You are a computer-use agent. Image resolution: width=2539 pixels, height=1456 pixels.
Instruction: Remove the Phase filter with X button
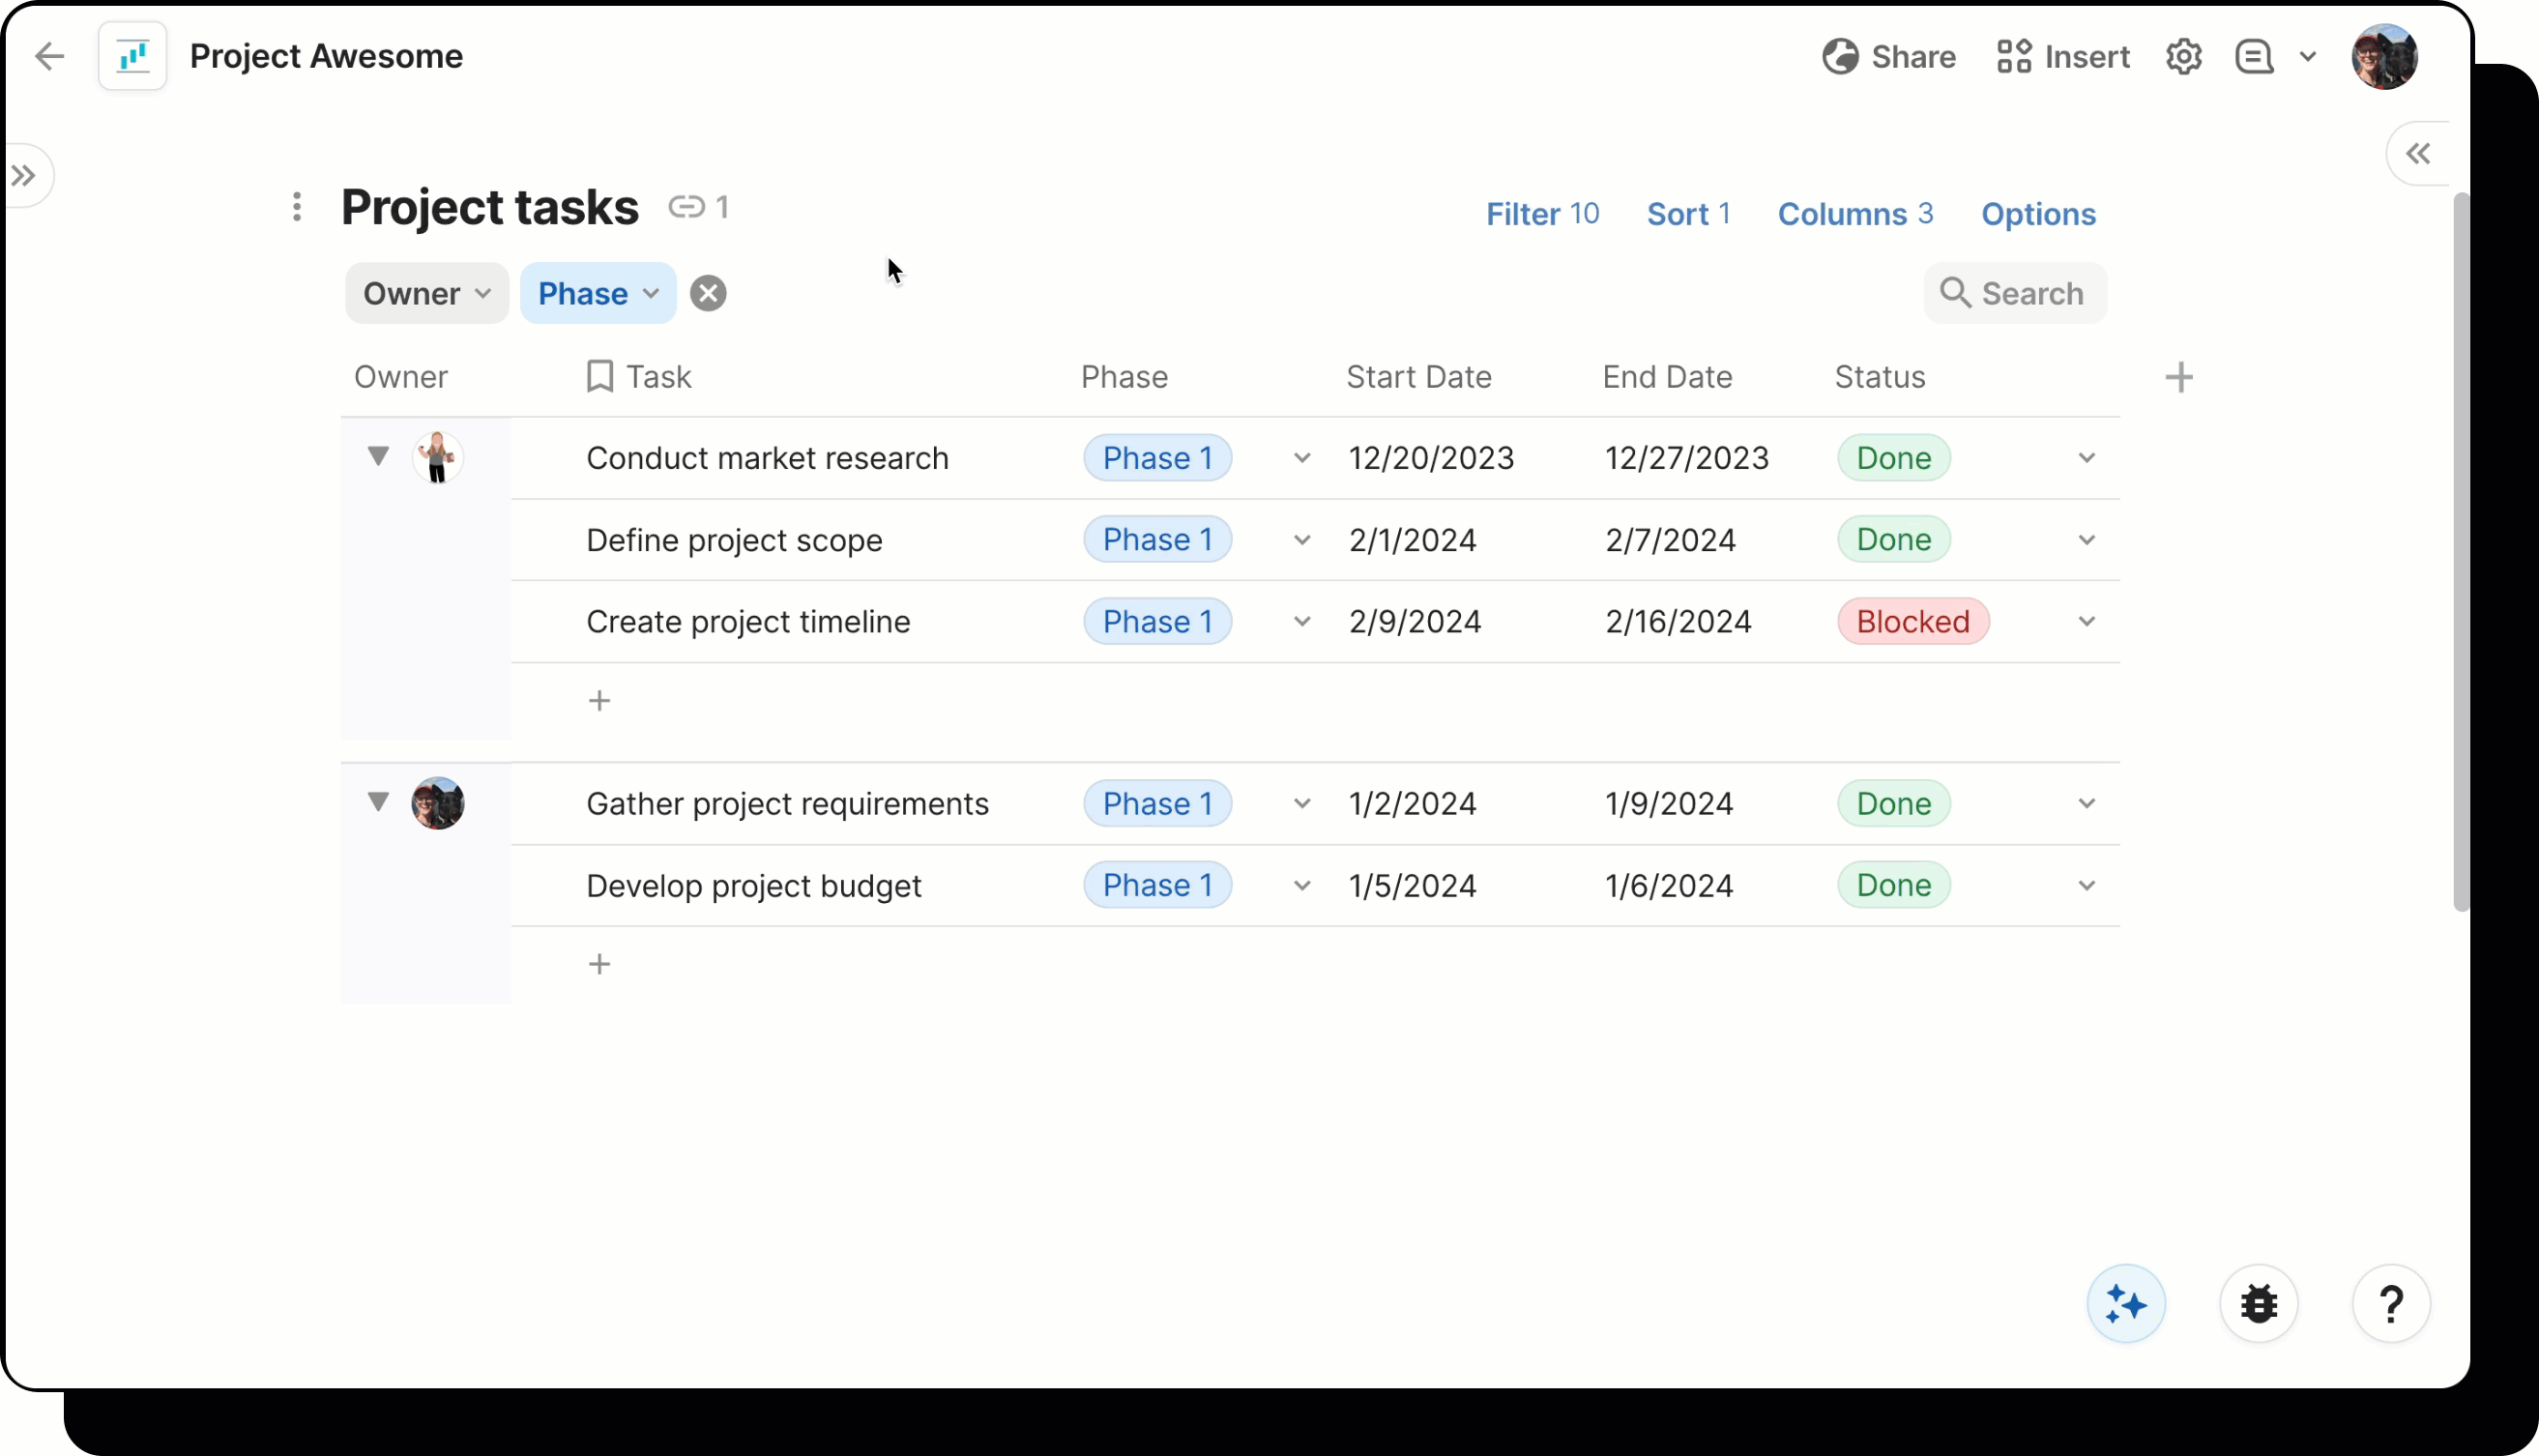click(710, 293)
